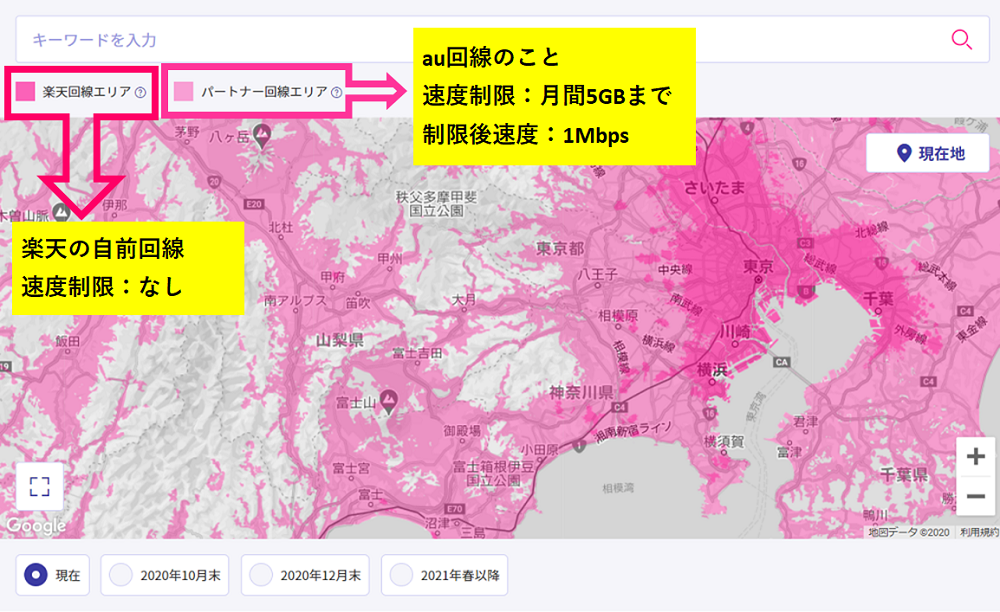This screenshot has height=612, width=1000.
Task: Click the 神奈川県 prefecture label
Action: [581, 392]
